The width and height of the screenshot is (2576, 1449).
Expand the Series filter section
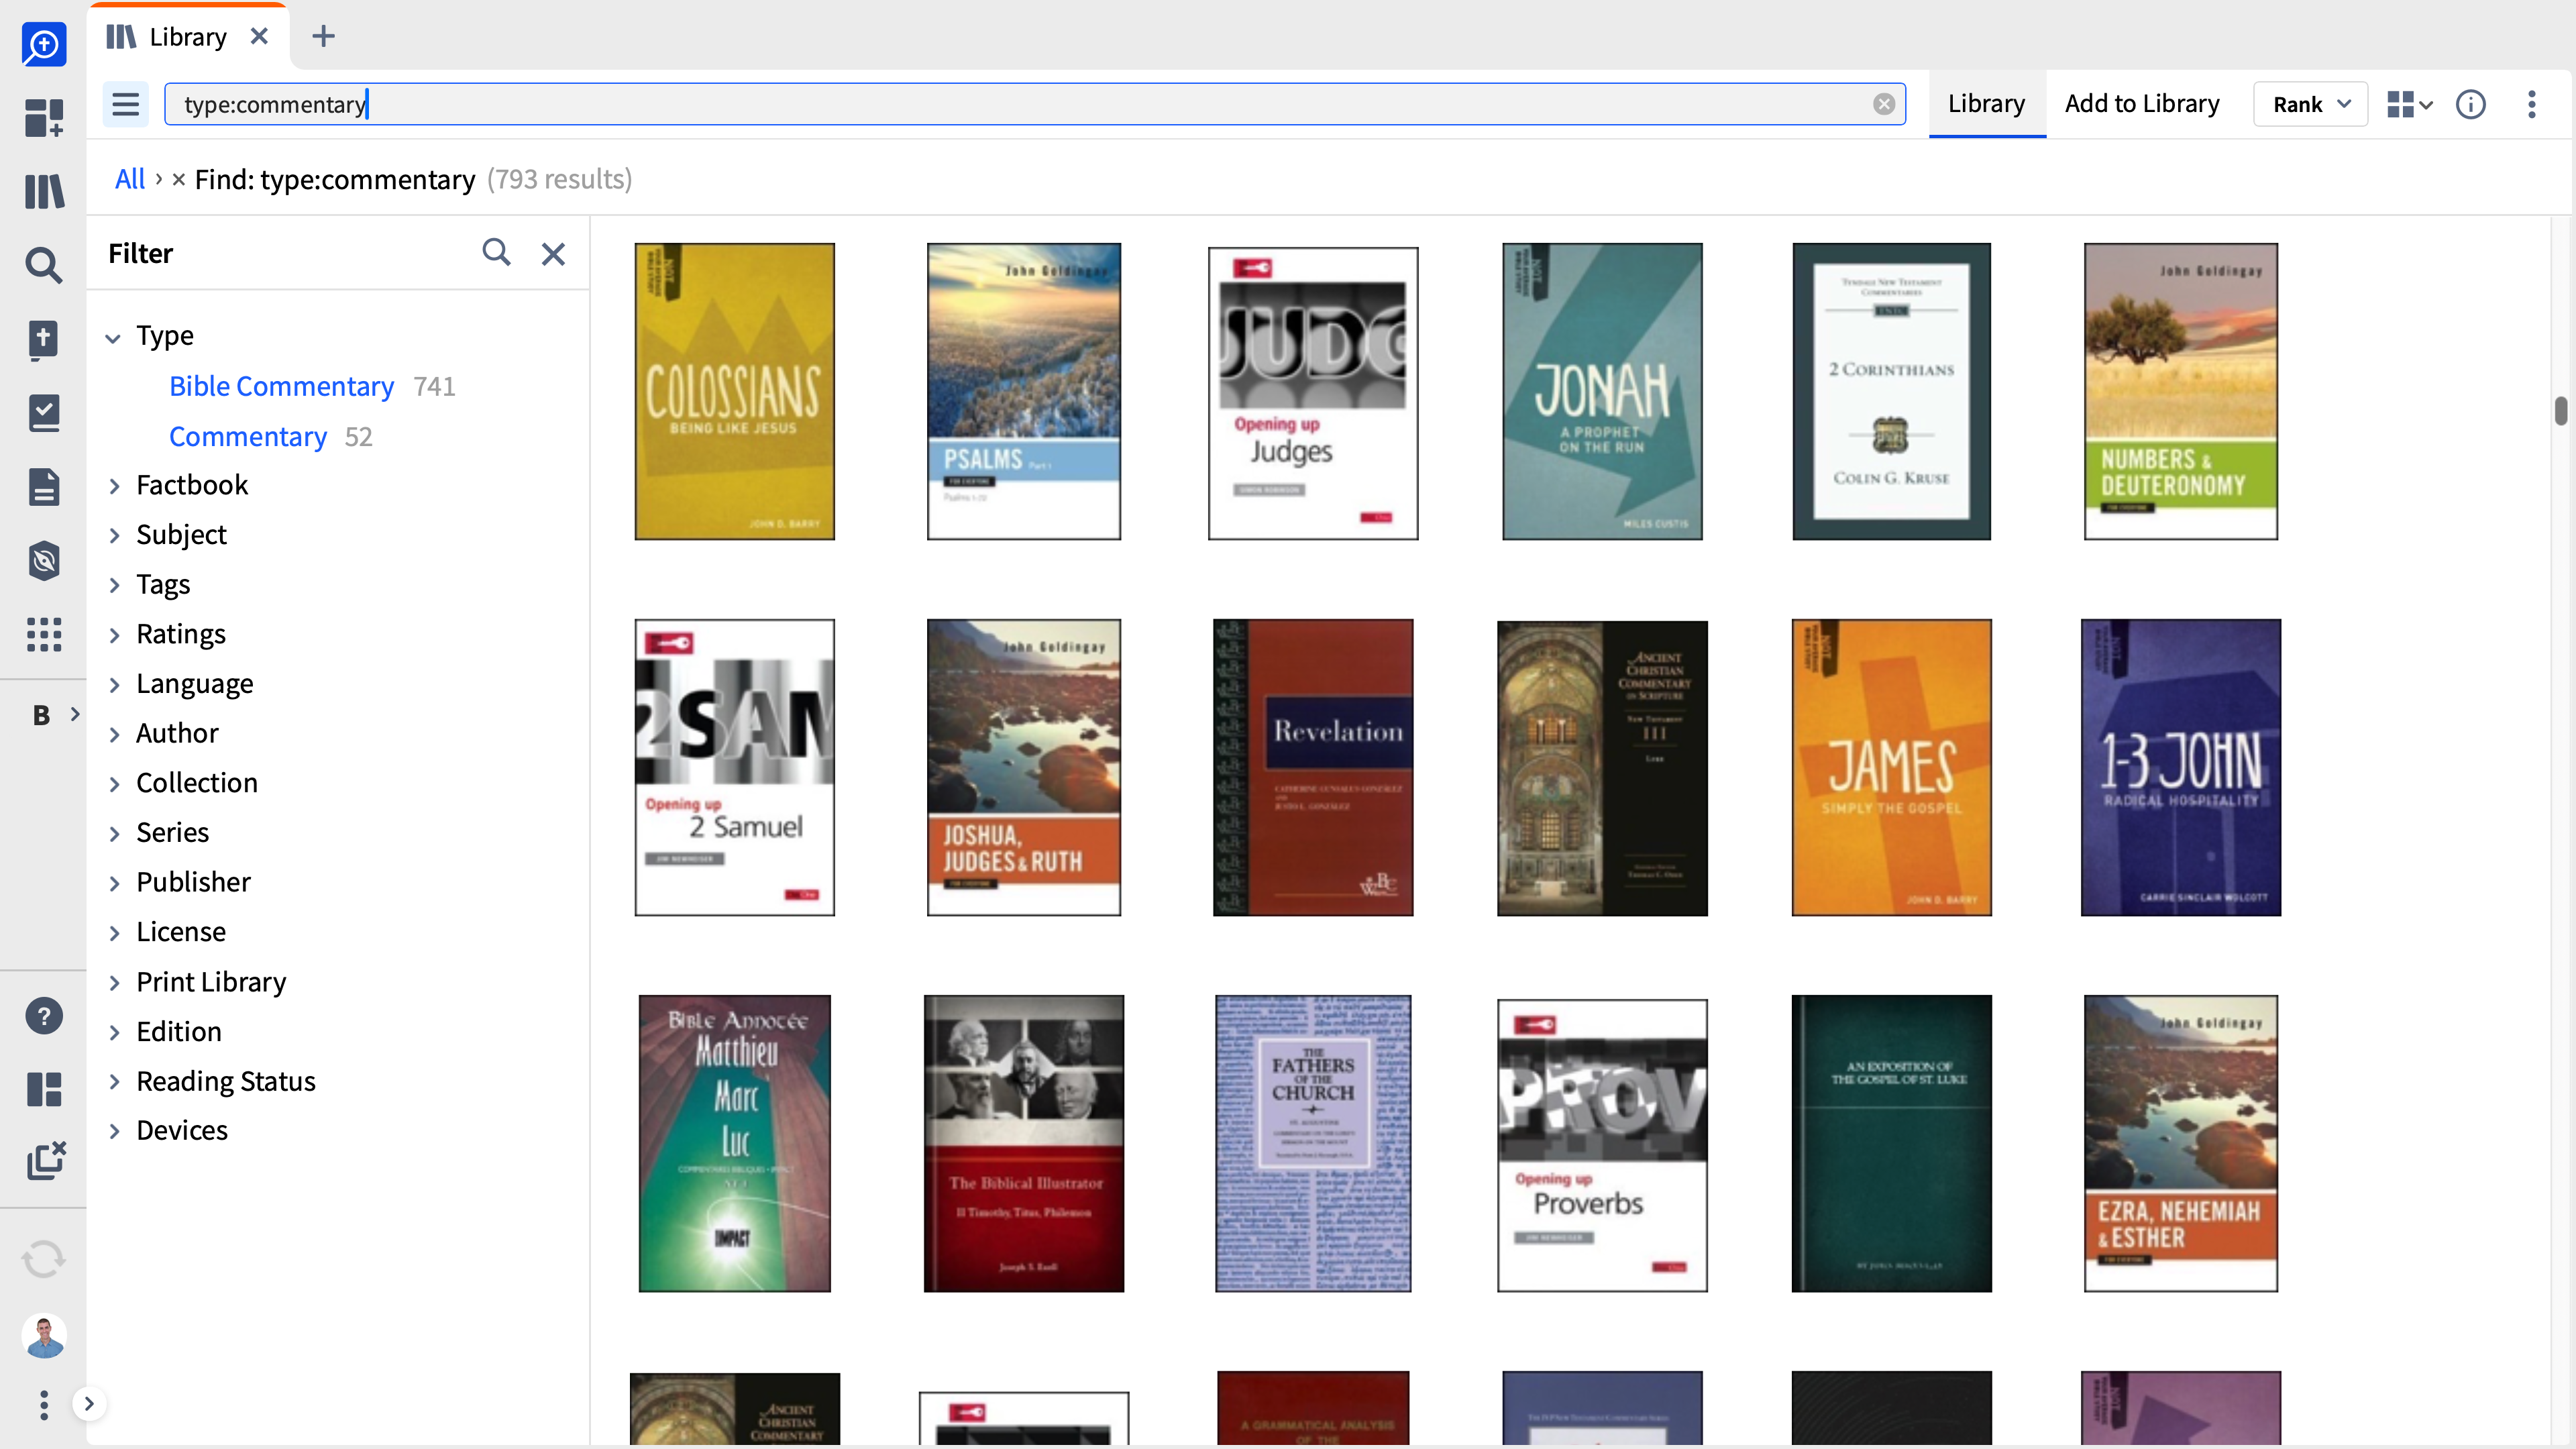tap(114, 834)
